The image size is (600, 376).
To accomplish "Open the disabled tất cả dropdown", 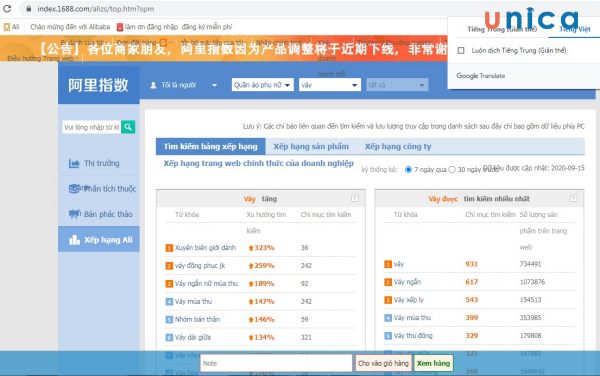I will click(397, 85).
